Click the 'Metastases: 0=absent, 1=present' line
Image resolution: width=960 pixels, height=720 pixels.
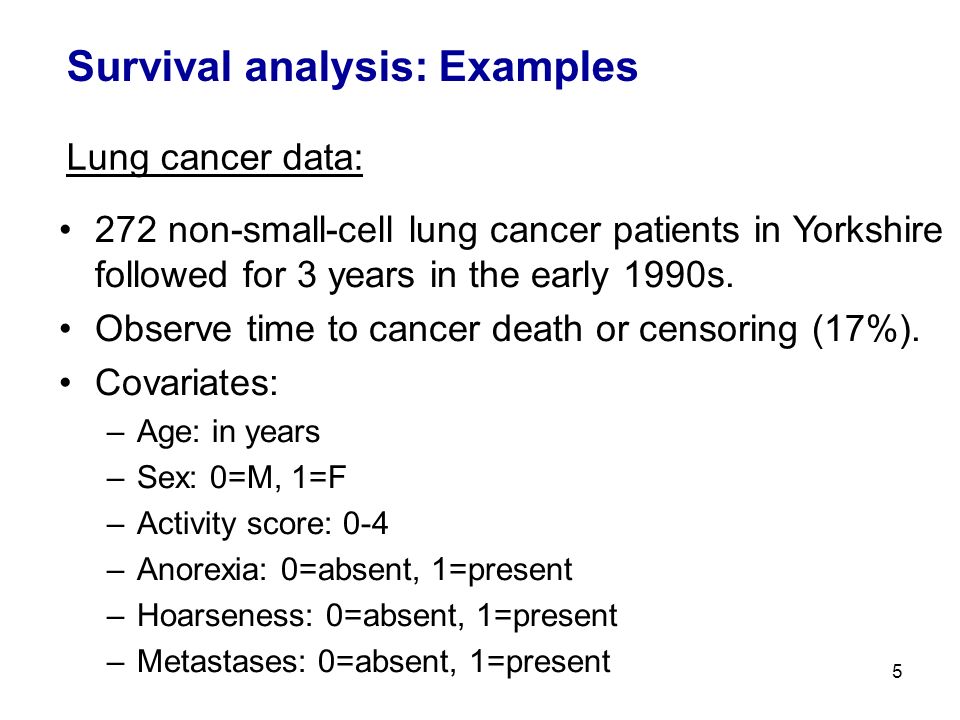pyautogui.click(x=373, y=662)
